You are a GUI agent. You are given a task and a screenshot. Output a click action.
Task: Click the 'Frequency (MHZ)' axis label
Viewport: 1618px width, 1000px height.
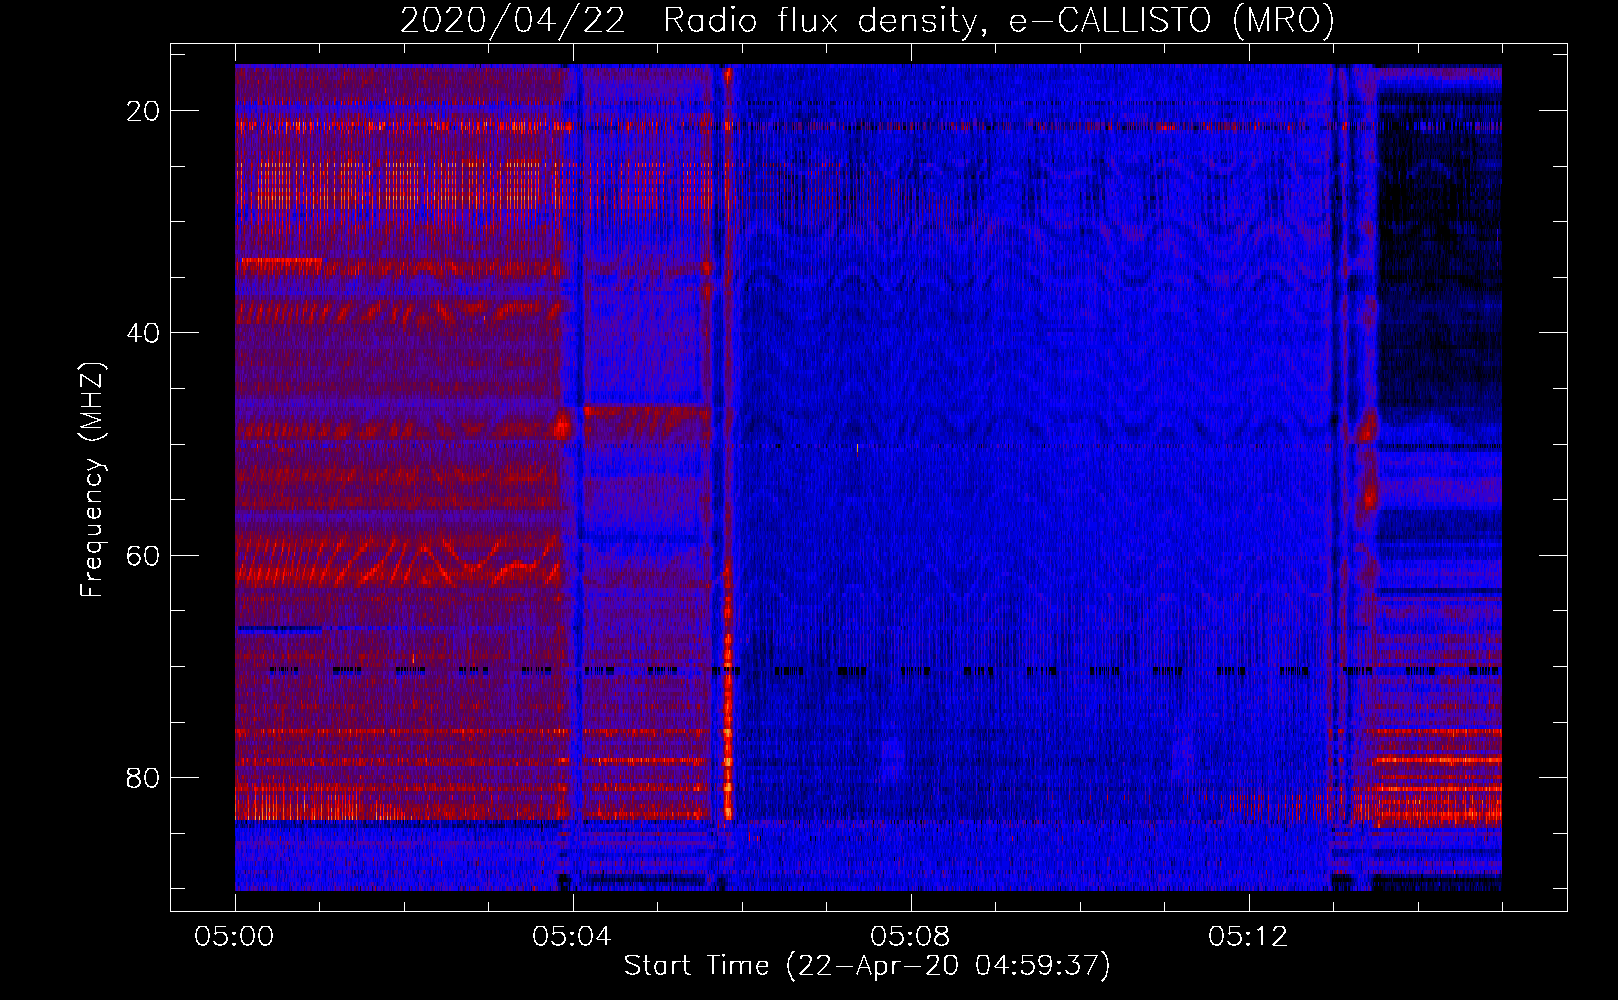[x=91, y=480]
